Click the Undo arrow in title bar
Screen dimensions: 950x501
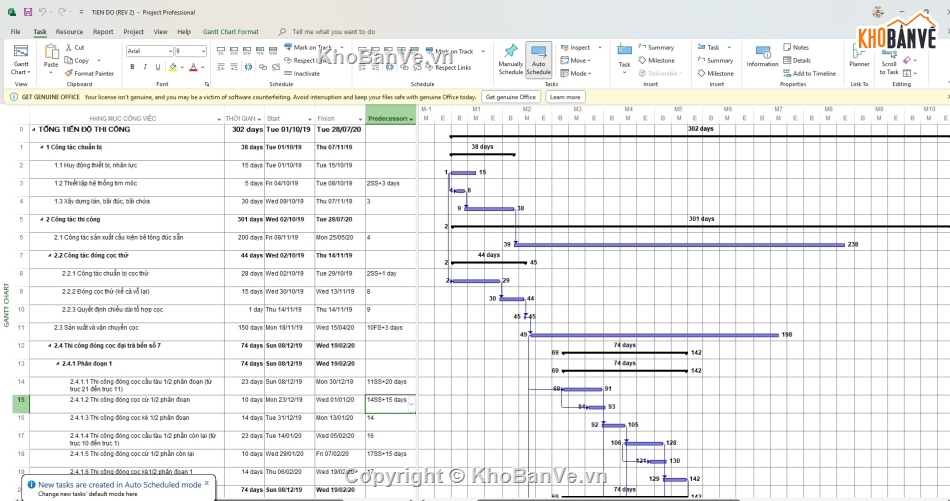point(42,12)
